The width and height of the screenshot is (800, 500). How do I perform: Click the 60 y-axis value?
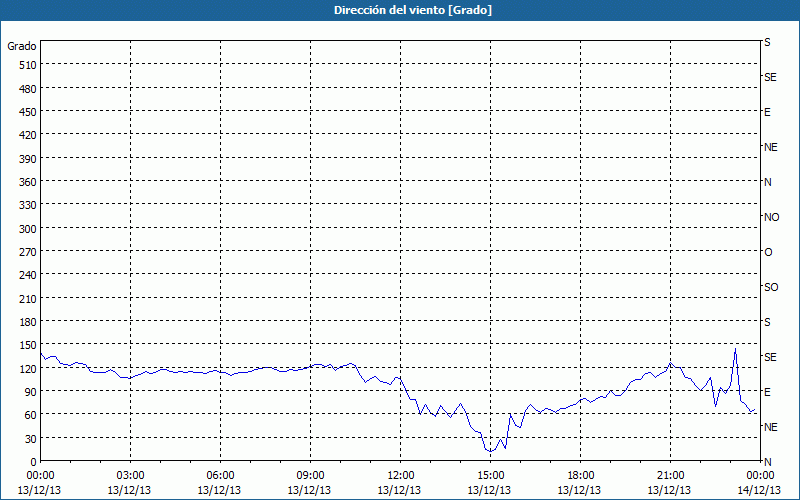[31, 415]
